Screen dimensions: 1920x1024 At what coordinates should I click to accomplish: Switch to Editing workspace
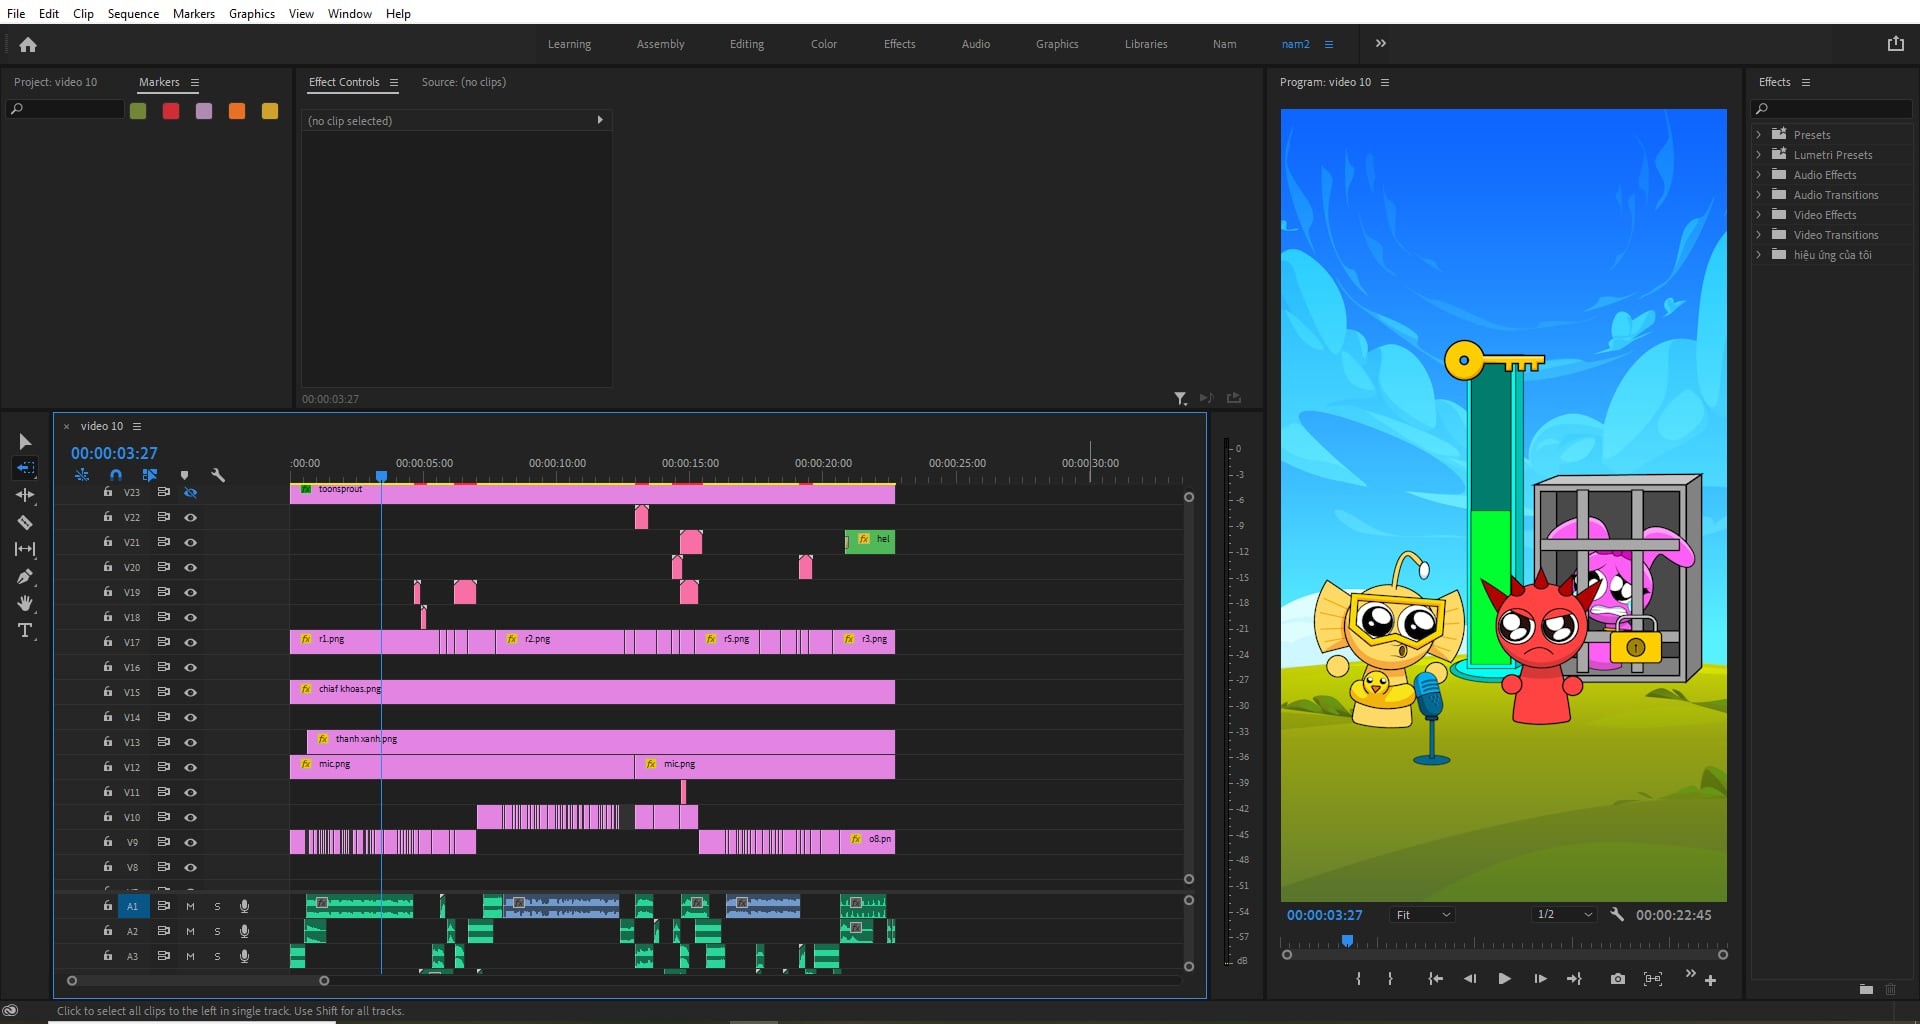[x=746, y=44]
